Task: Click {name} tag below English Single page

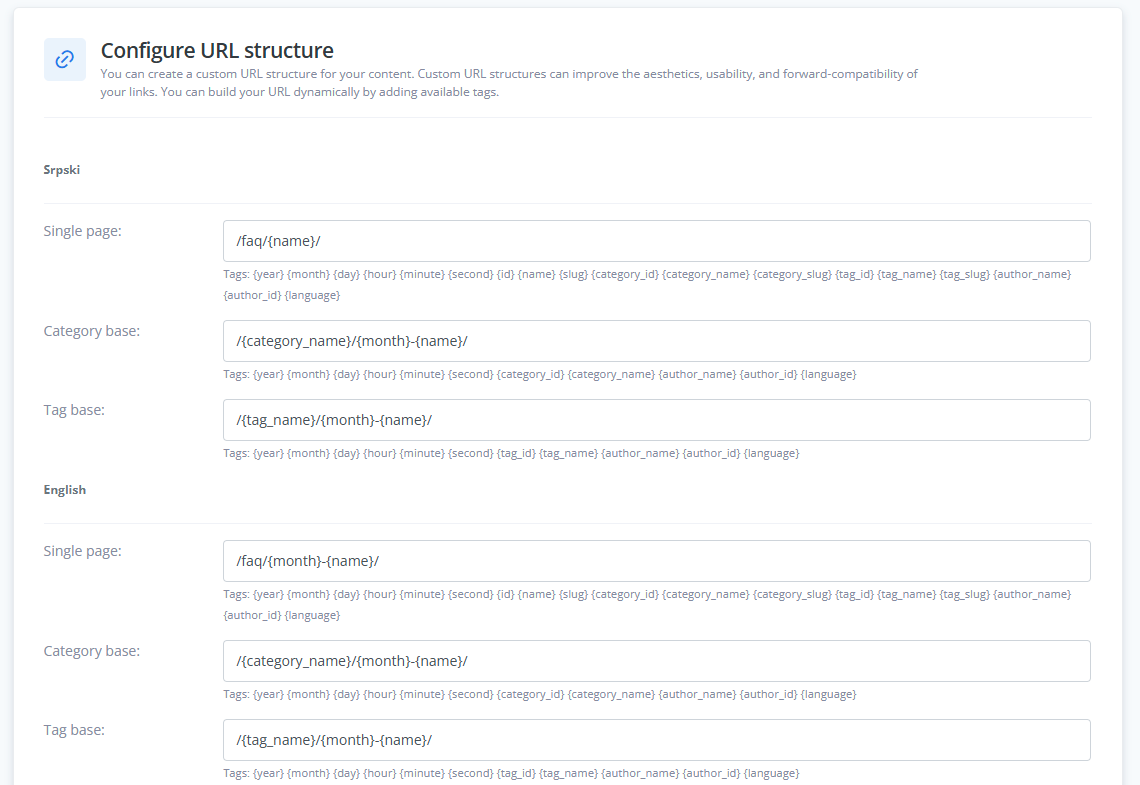Action: 537,595
